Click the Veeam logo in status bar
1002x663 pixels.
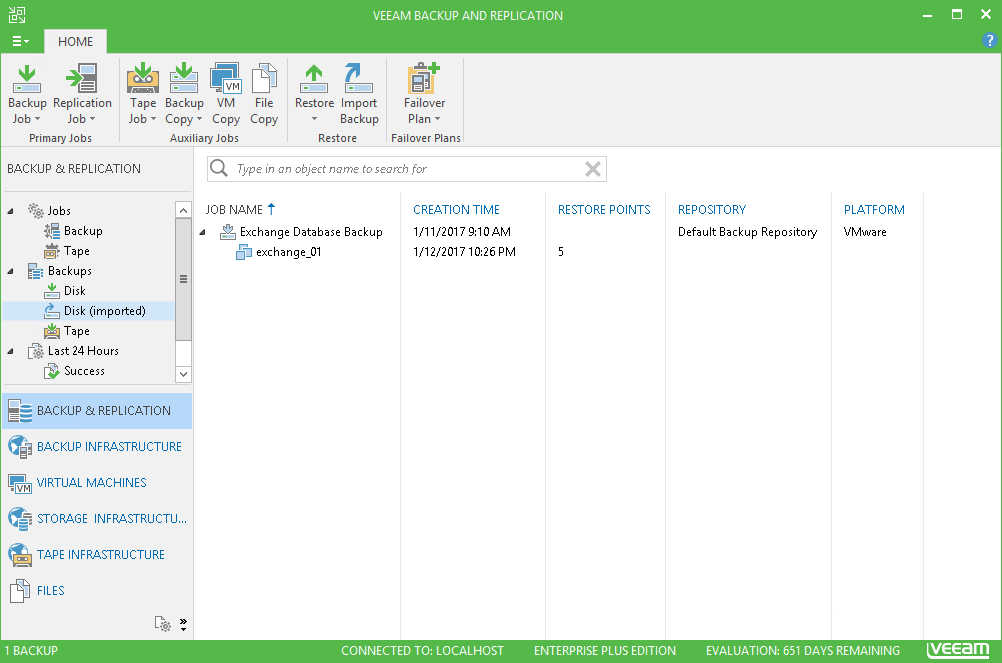coord(958,650)
